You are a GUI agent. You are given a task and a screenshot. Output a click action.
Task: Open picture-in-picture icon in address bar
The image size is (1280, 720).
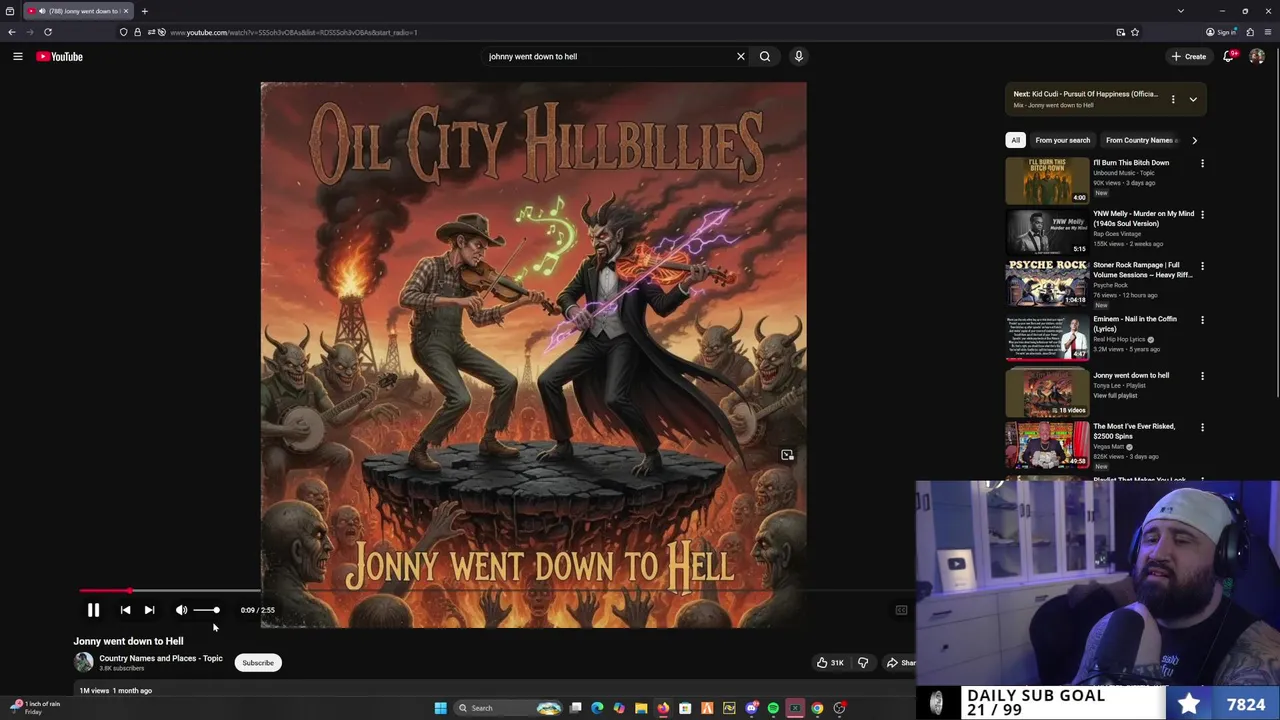click(x=1121, y=32)
